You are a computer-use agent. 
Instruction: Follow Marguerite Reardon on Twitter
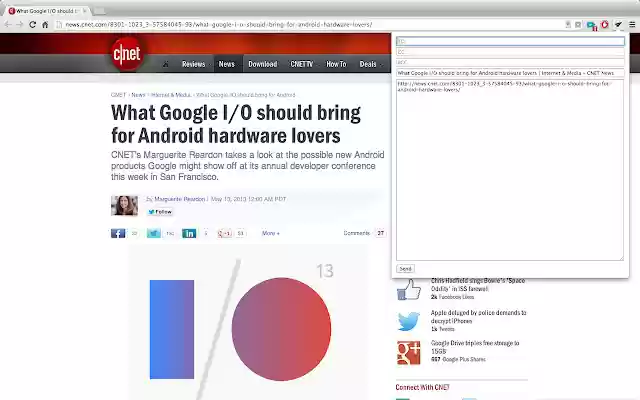click(x=160, y=212)
